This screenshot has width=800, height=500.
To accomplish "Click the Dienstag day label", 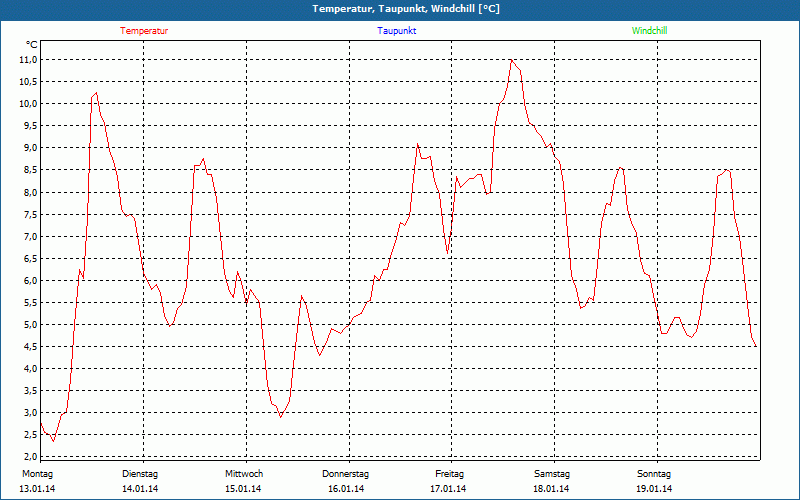I will click(140, 474).
